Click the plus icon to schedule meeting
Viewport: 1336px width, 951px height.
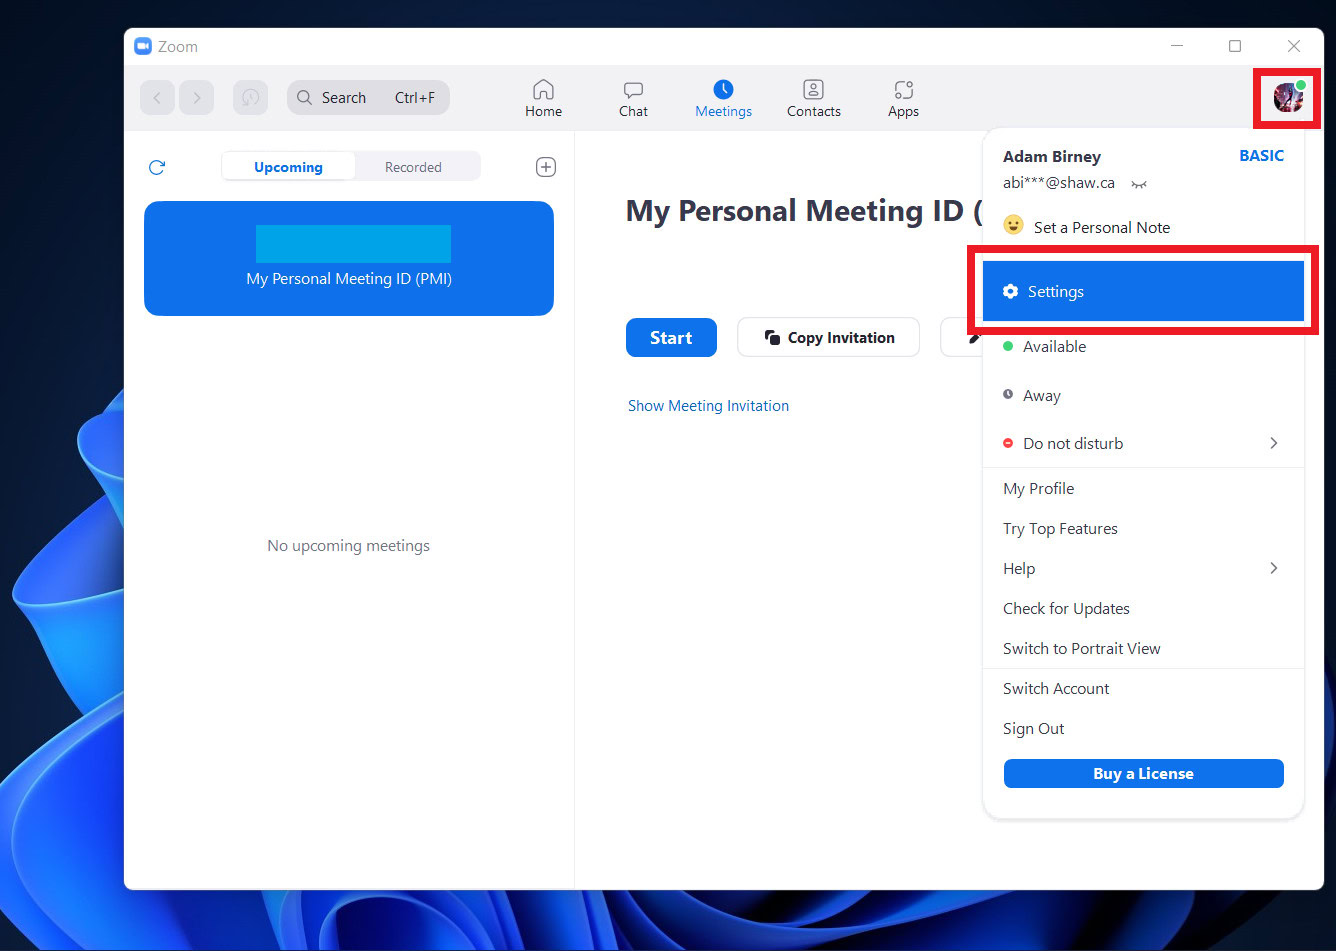click(x=546, y=167)
